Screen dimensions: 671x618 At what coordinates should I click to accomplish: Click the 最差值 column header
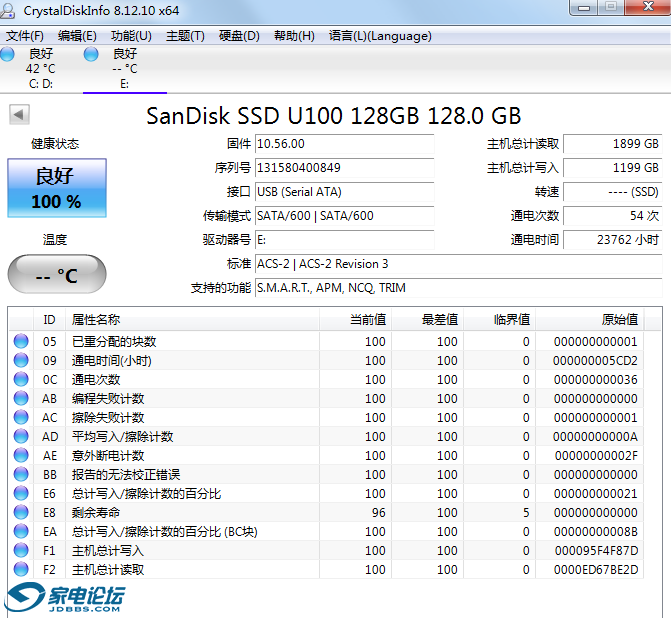click(427, 319)
